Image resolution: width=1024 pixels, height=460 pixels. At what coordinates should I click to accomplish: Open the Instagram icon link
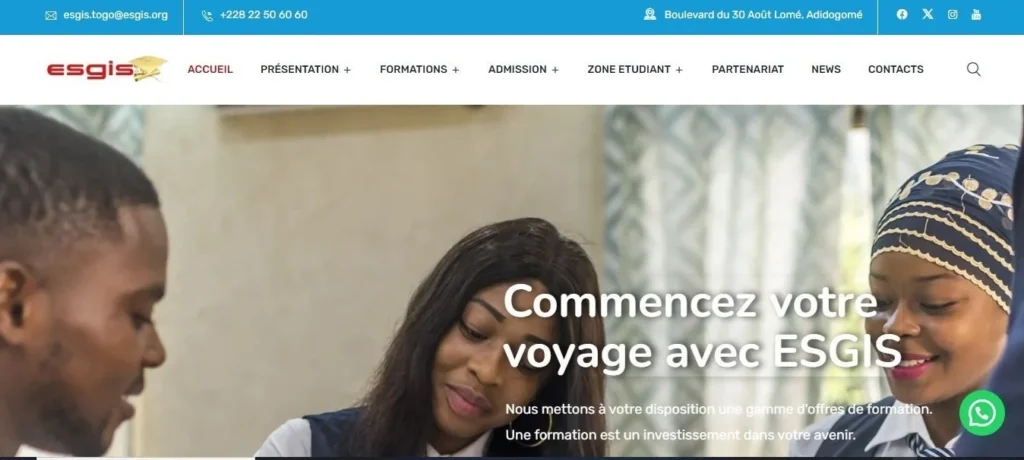coord(952,14)
